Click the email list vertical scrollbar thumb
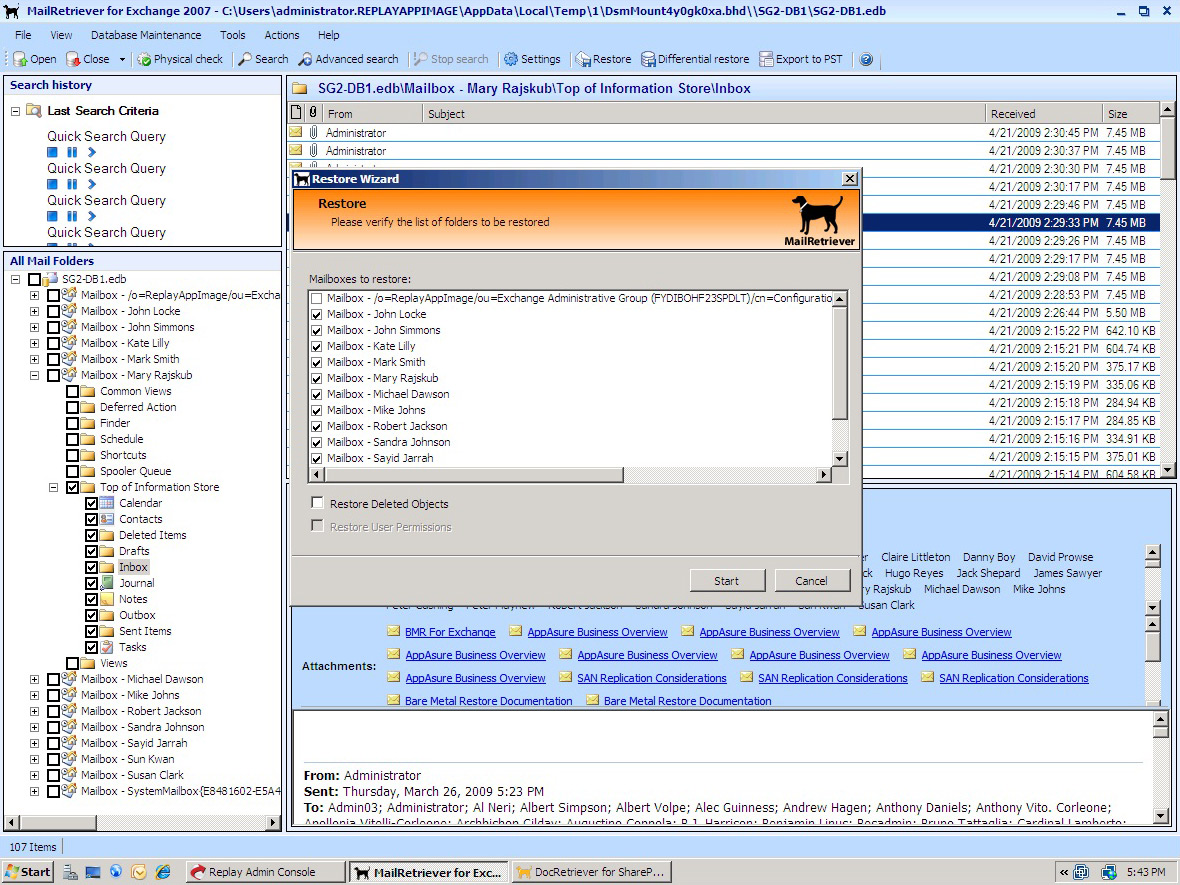1180x885 pixels. click(1166, 148)
